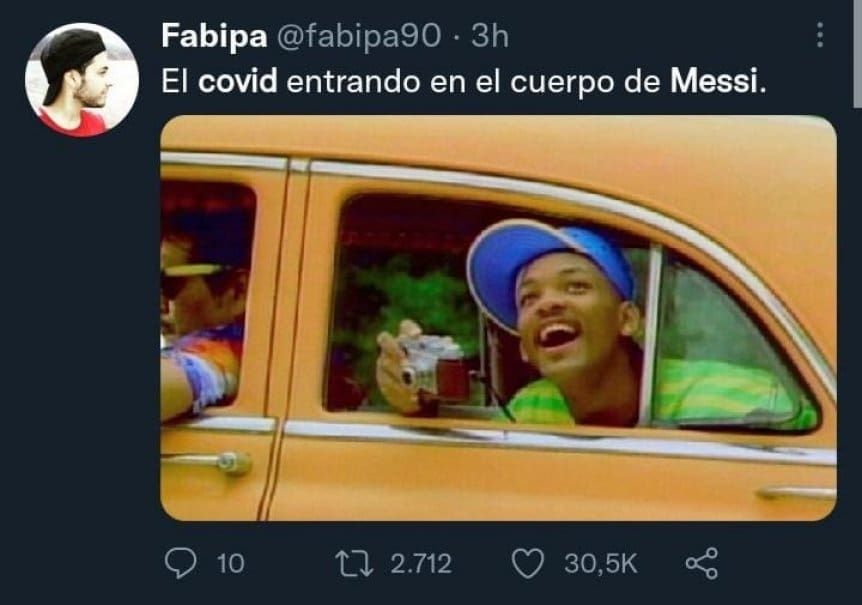Open the @fabipa90 handle link
This screenshot has height=605, width=862.
pyautogui.click(x=358, y=36)
